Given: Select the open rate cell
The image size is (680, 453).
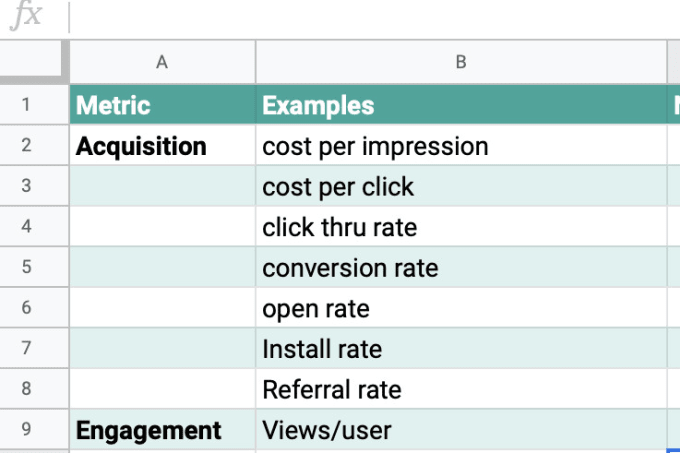Looking at the screenshot, I should [x=461, y=307].
